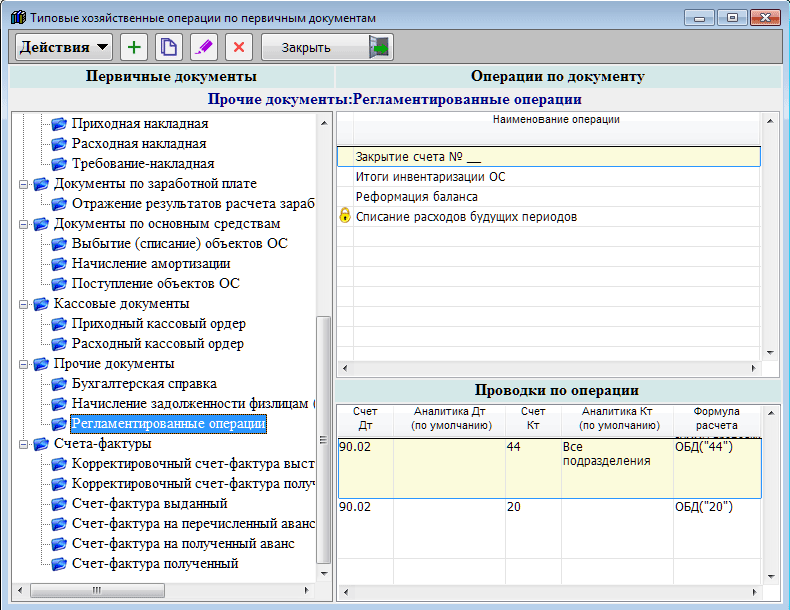Click folder icon next to Счет-фактура выданный
The image size is (790, 610).
[59, 503]
